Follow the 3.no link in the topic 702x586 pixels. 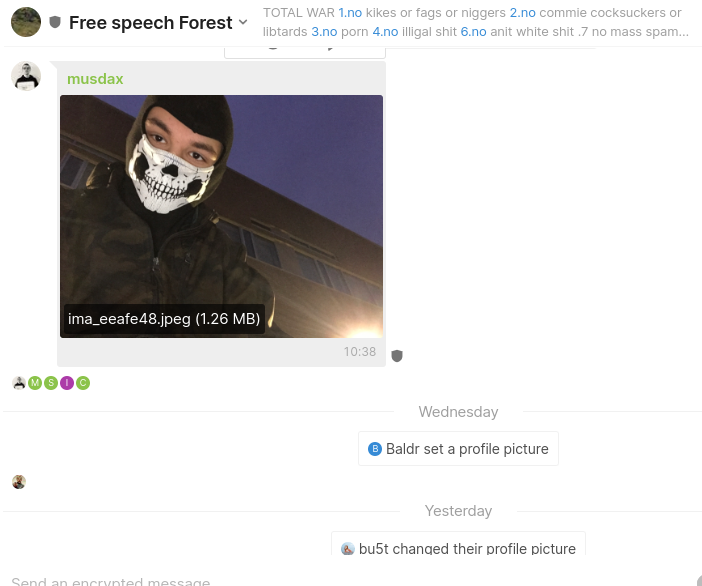point(324,32)
